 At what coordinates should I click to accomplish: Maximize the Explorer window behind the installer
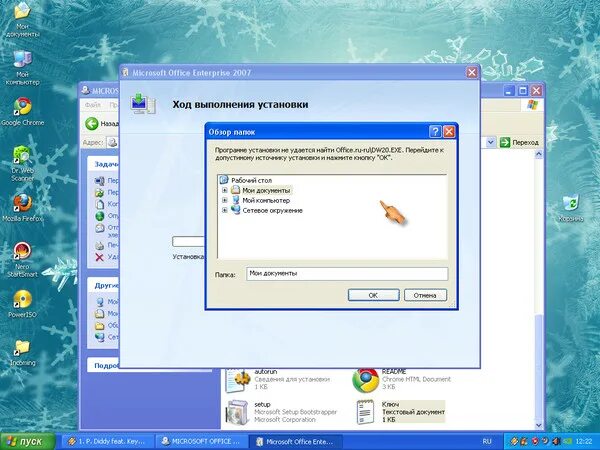click(523, 91)
